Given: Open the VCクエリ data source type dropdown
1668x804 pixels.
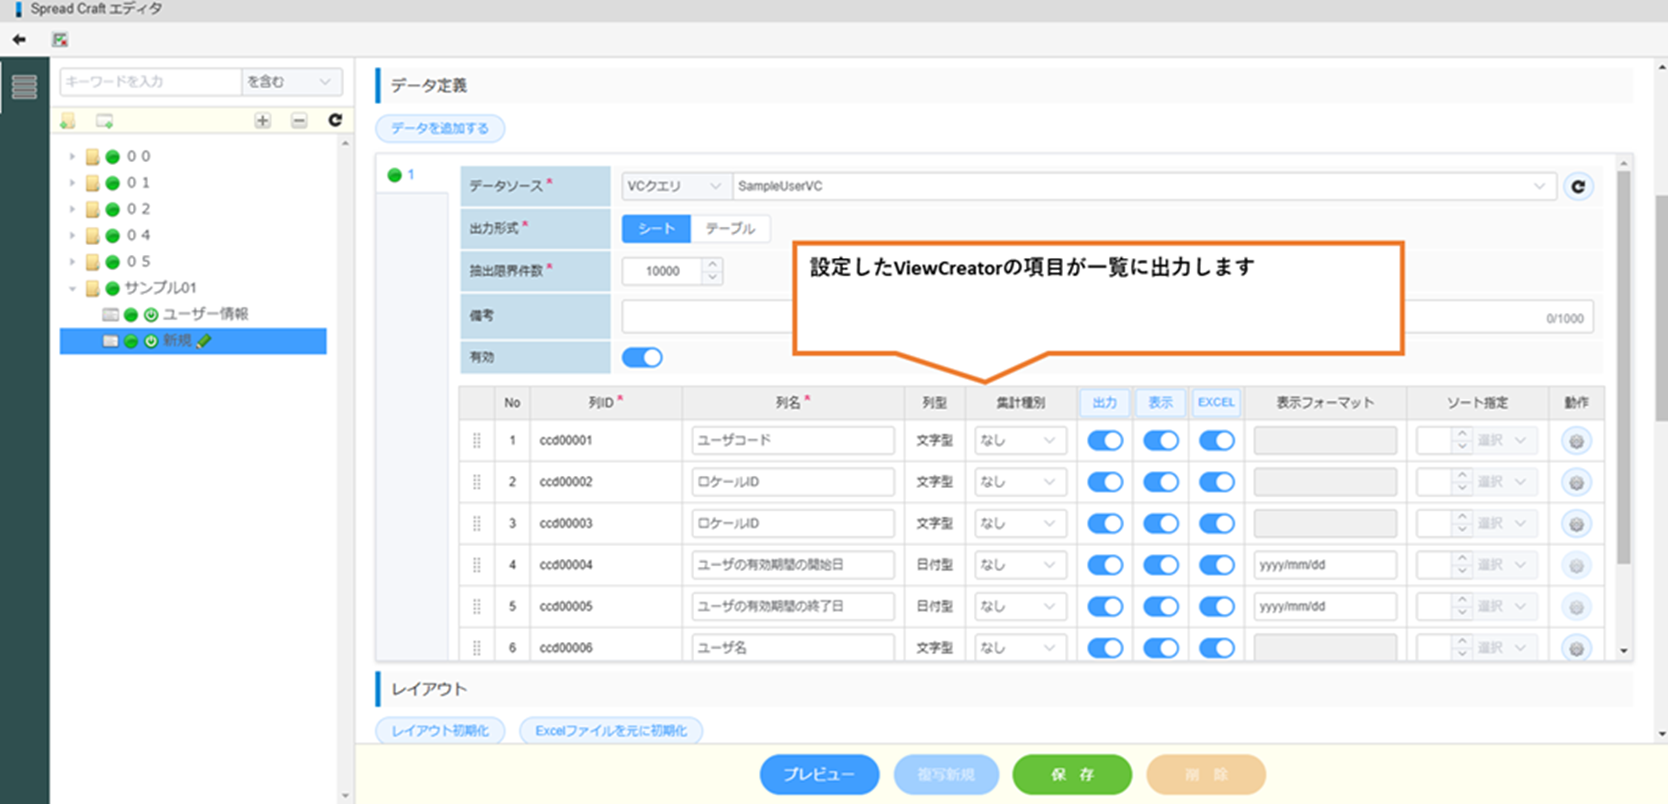Looking at the screenshot, I should [673, 186].
